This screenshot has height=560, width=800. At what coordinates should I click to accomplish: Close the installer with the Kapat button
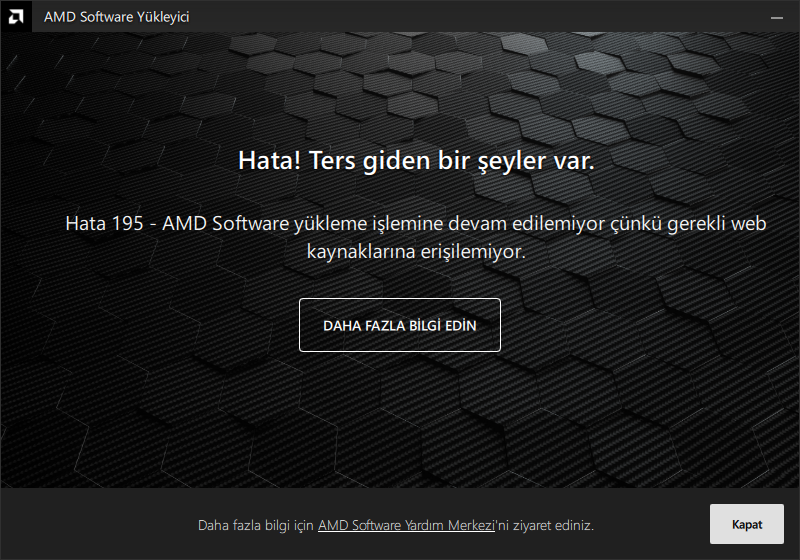pos(746,524)
